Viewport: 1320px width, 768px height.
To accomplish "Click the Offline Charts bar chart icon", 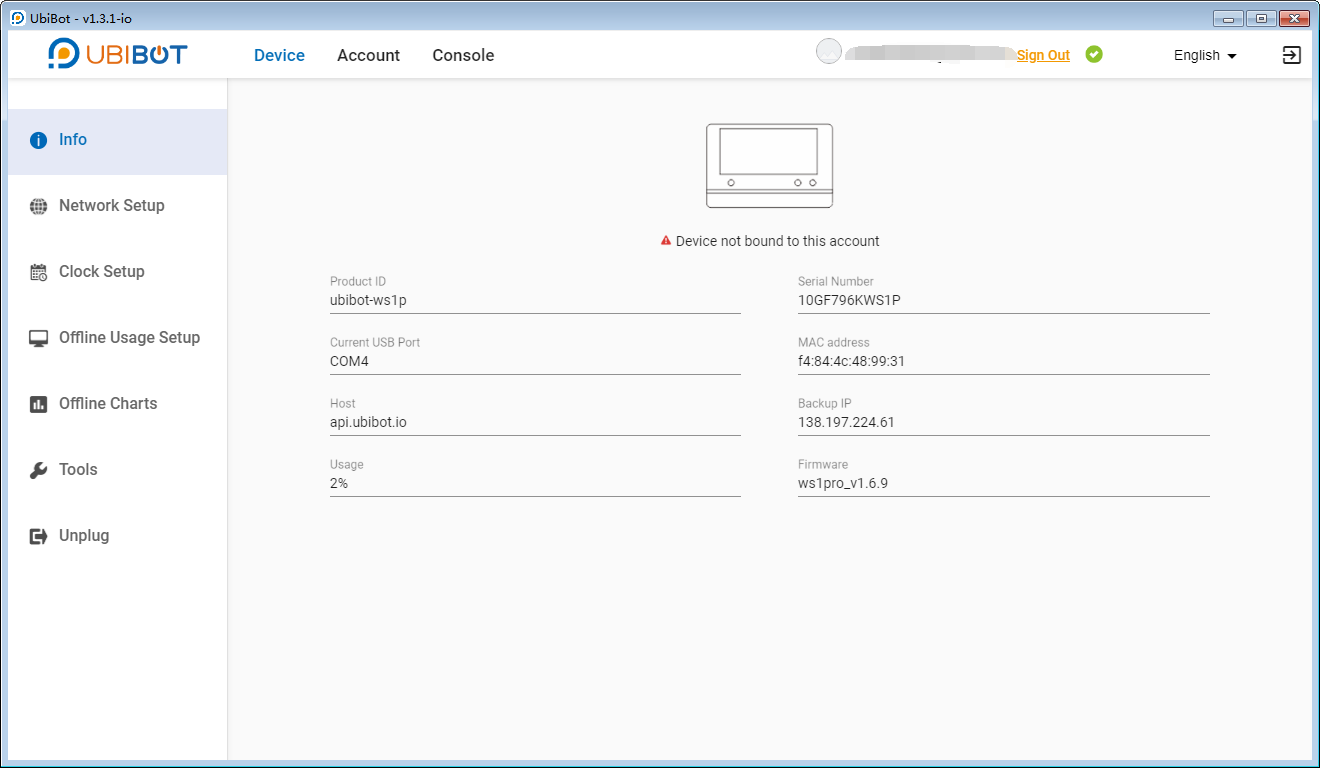I will click(38, 404).
